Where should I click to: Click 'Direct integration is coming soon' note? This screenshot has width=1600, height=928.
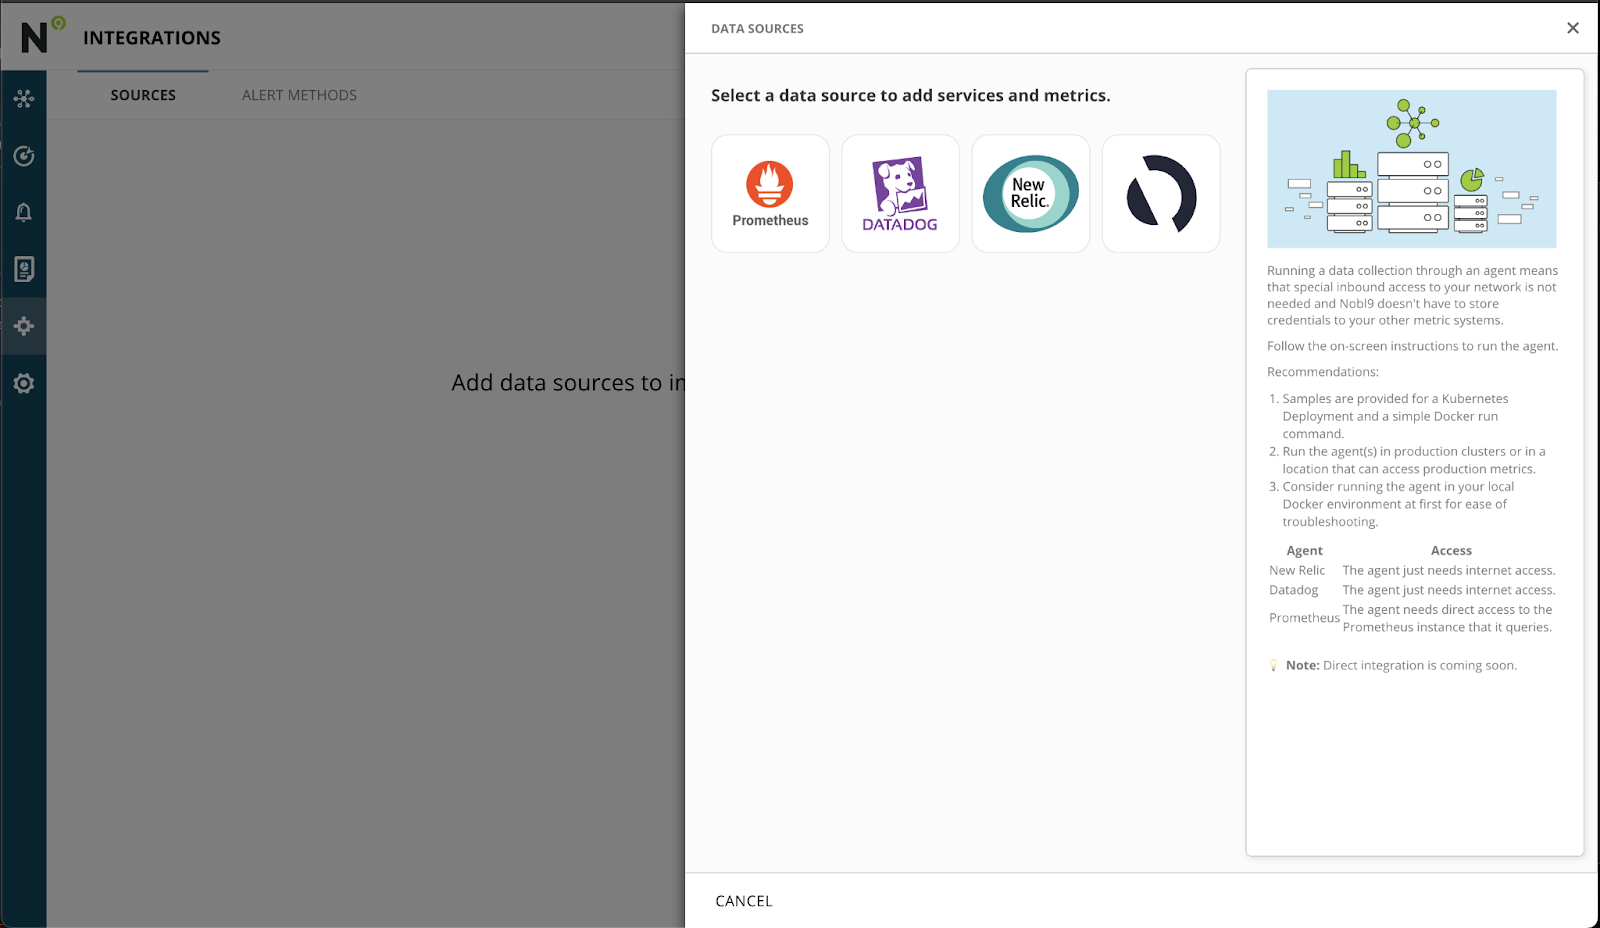(x=1419, y=666)
